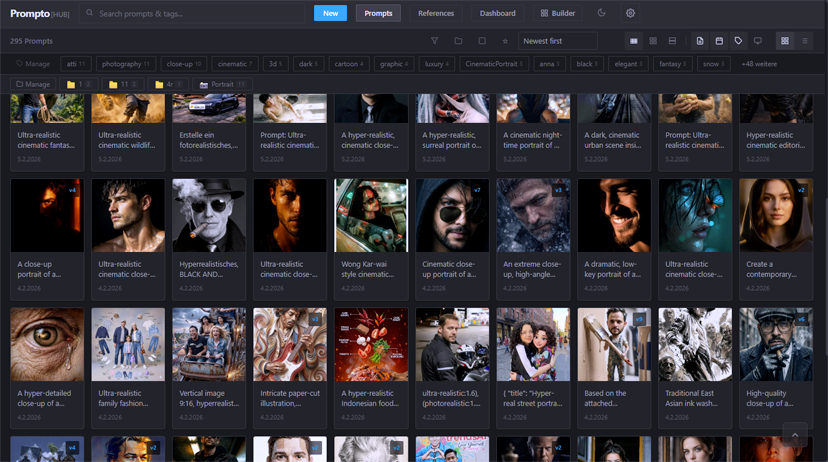
Task: Focus the Search prompts & tags field
Action: [192, 13]
